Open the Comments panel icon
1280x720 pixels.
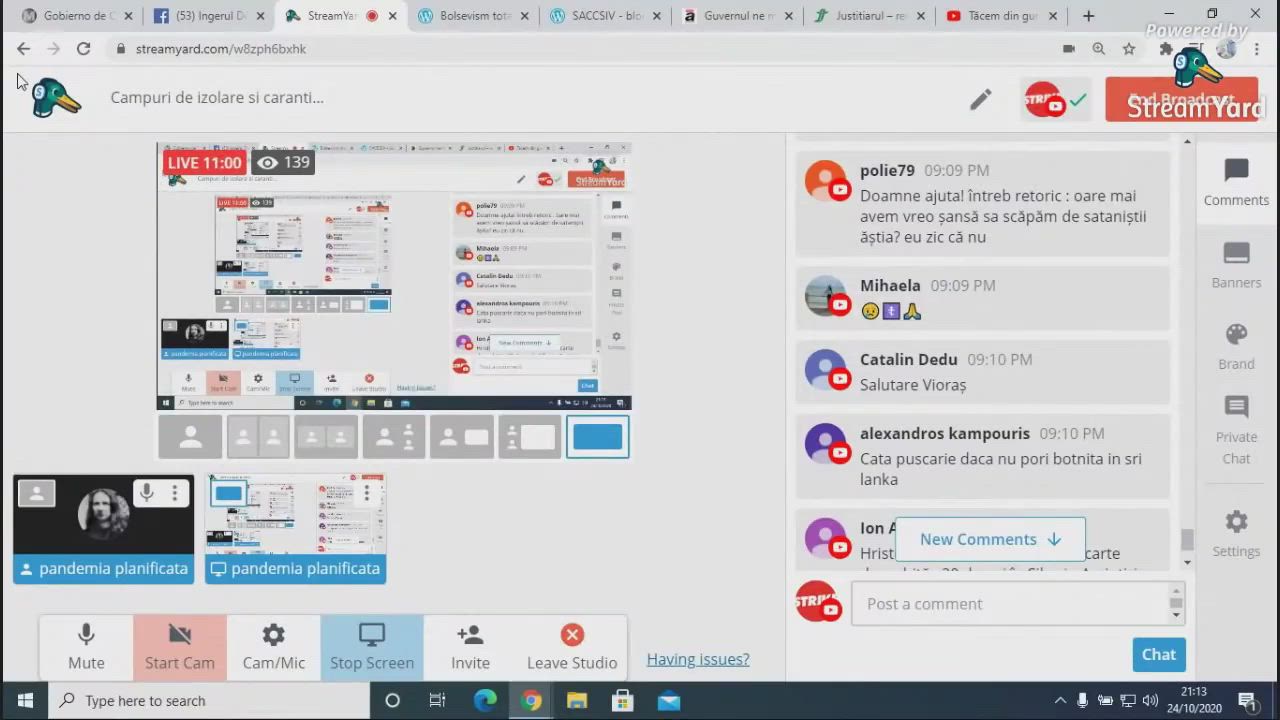(x=1236, y=172)
